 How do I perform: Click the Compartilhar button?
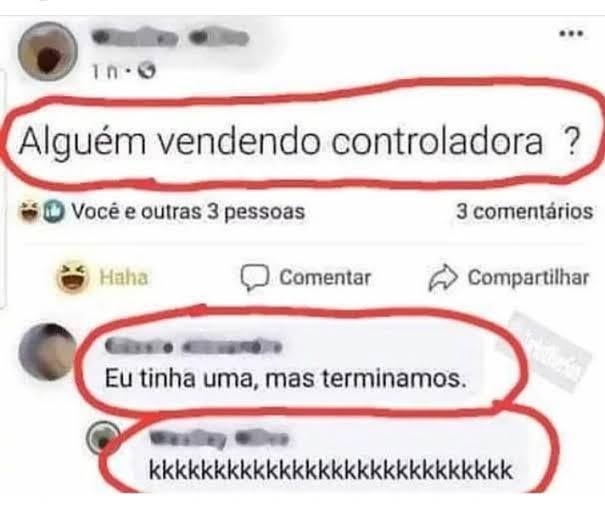click(x=509, y=278)
